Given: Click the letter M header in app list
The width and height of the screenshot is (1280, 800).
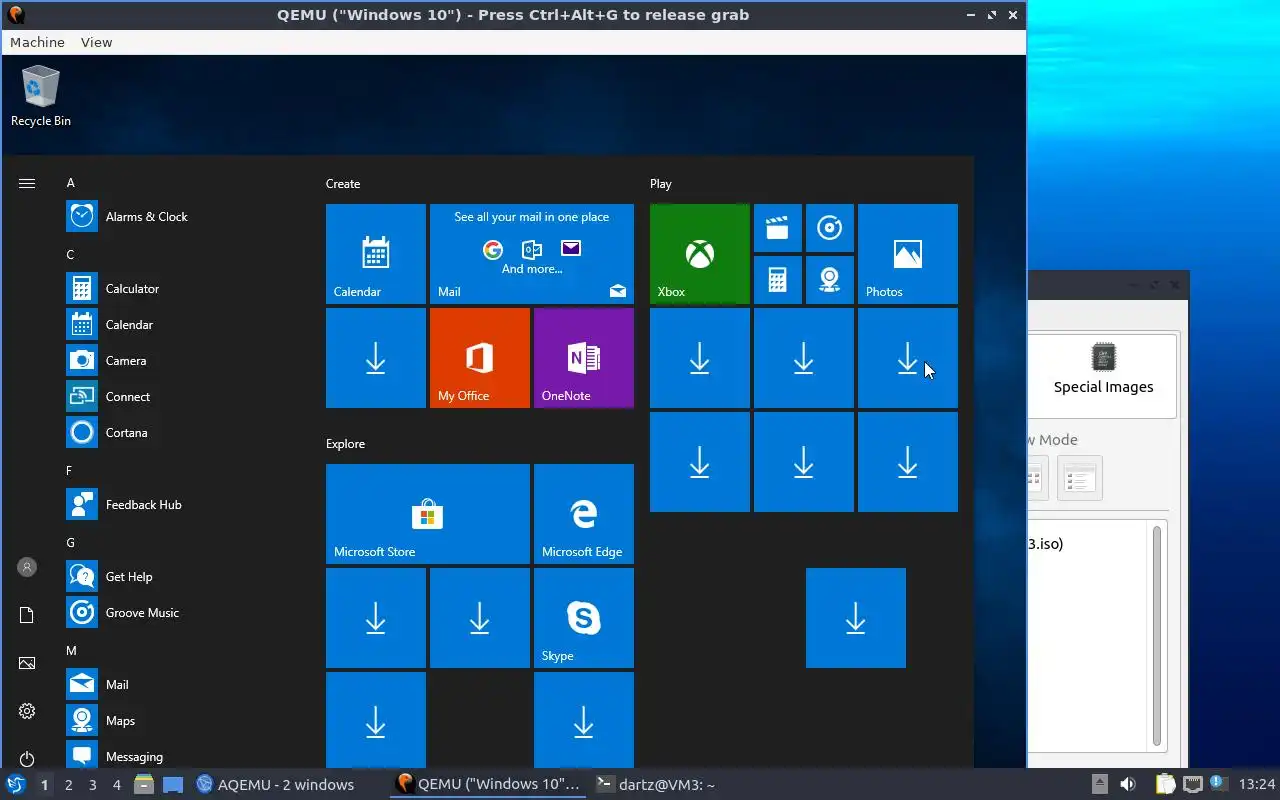Looking at the screenshot, I should tap(71, 651).
